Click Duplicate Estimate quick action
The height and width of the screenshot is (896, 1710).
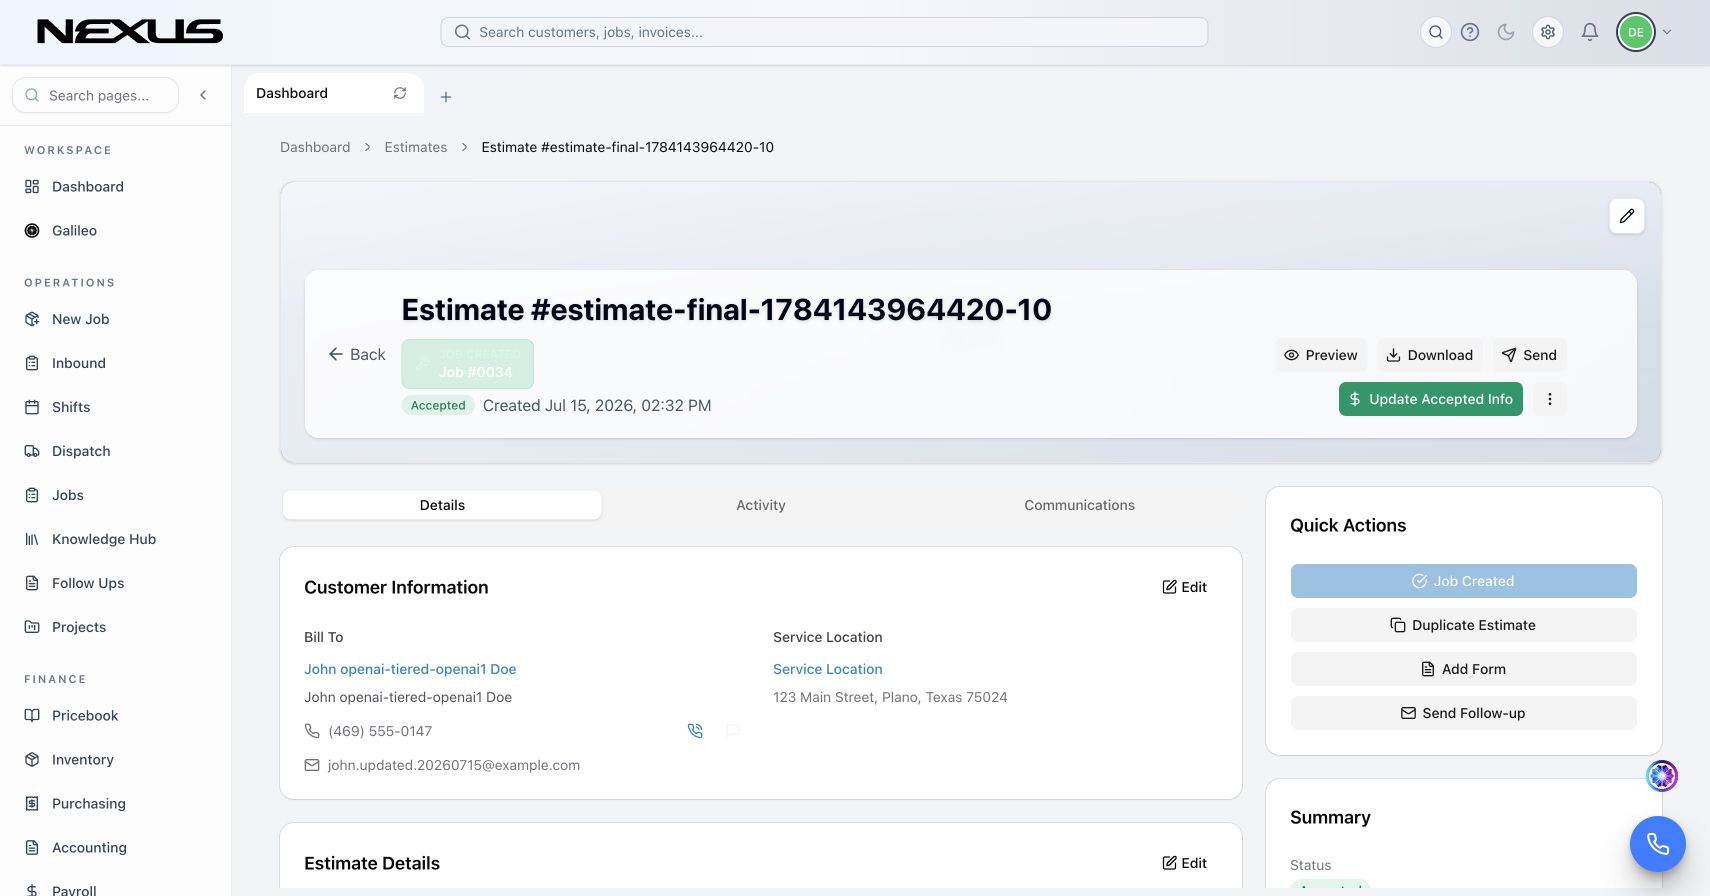point(1464,625)
